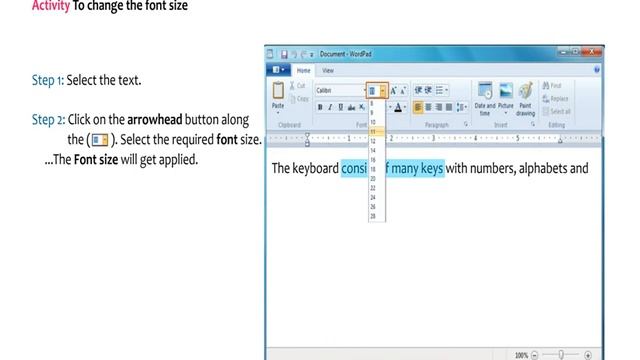Open the text color dropdown arrow

coord(404,107)
